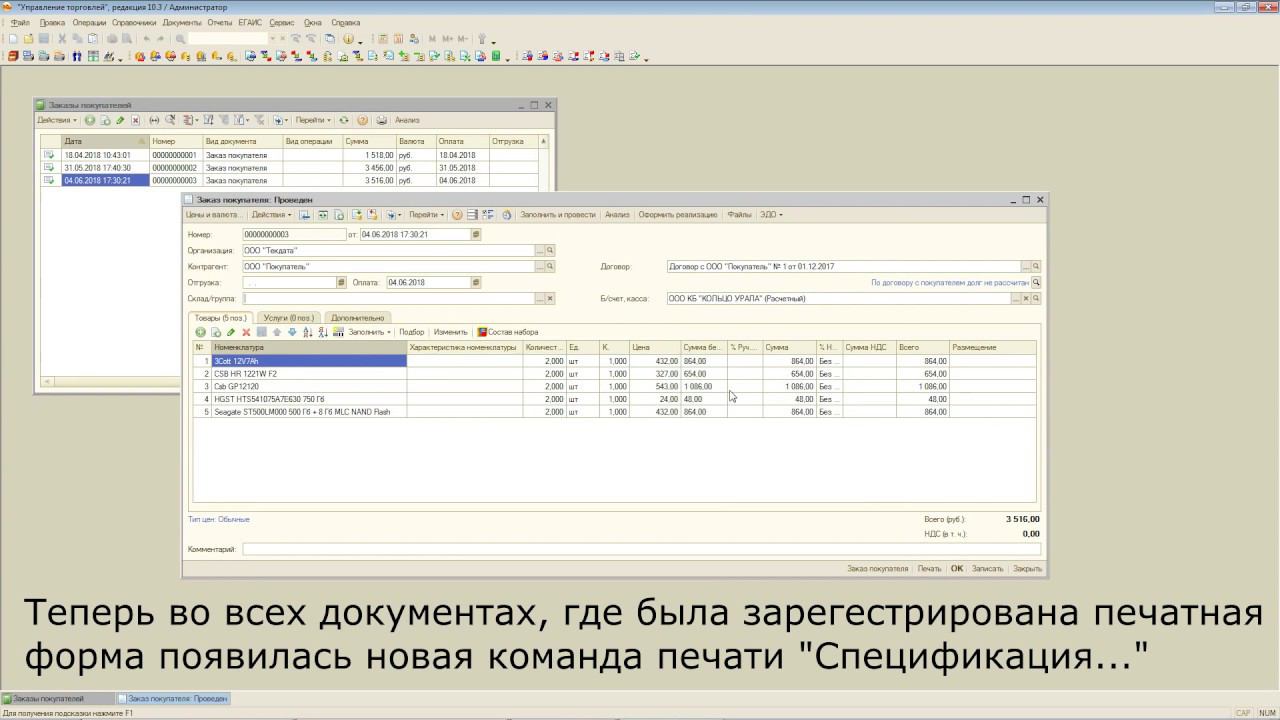Click the red X delete row icon in goods table
Viewport: 1280px width, 720px height.
click(246, 332)
